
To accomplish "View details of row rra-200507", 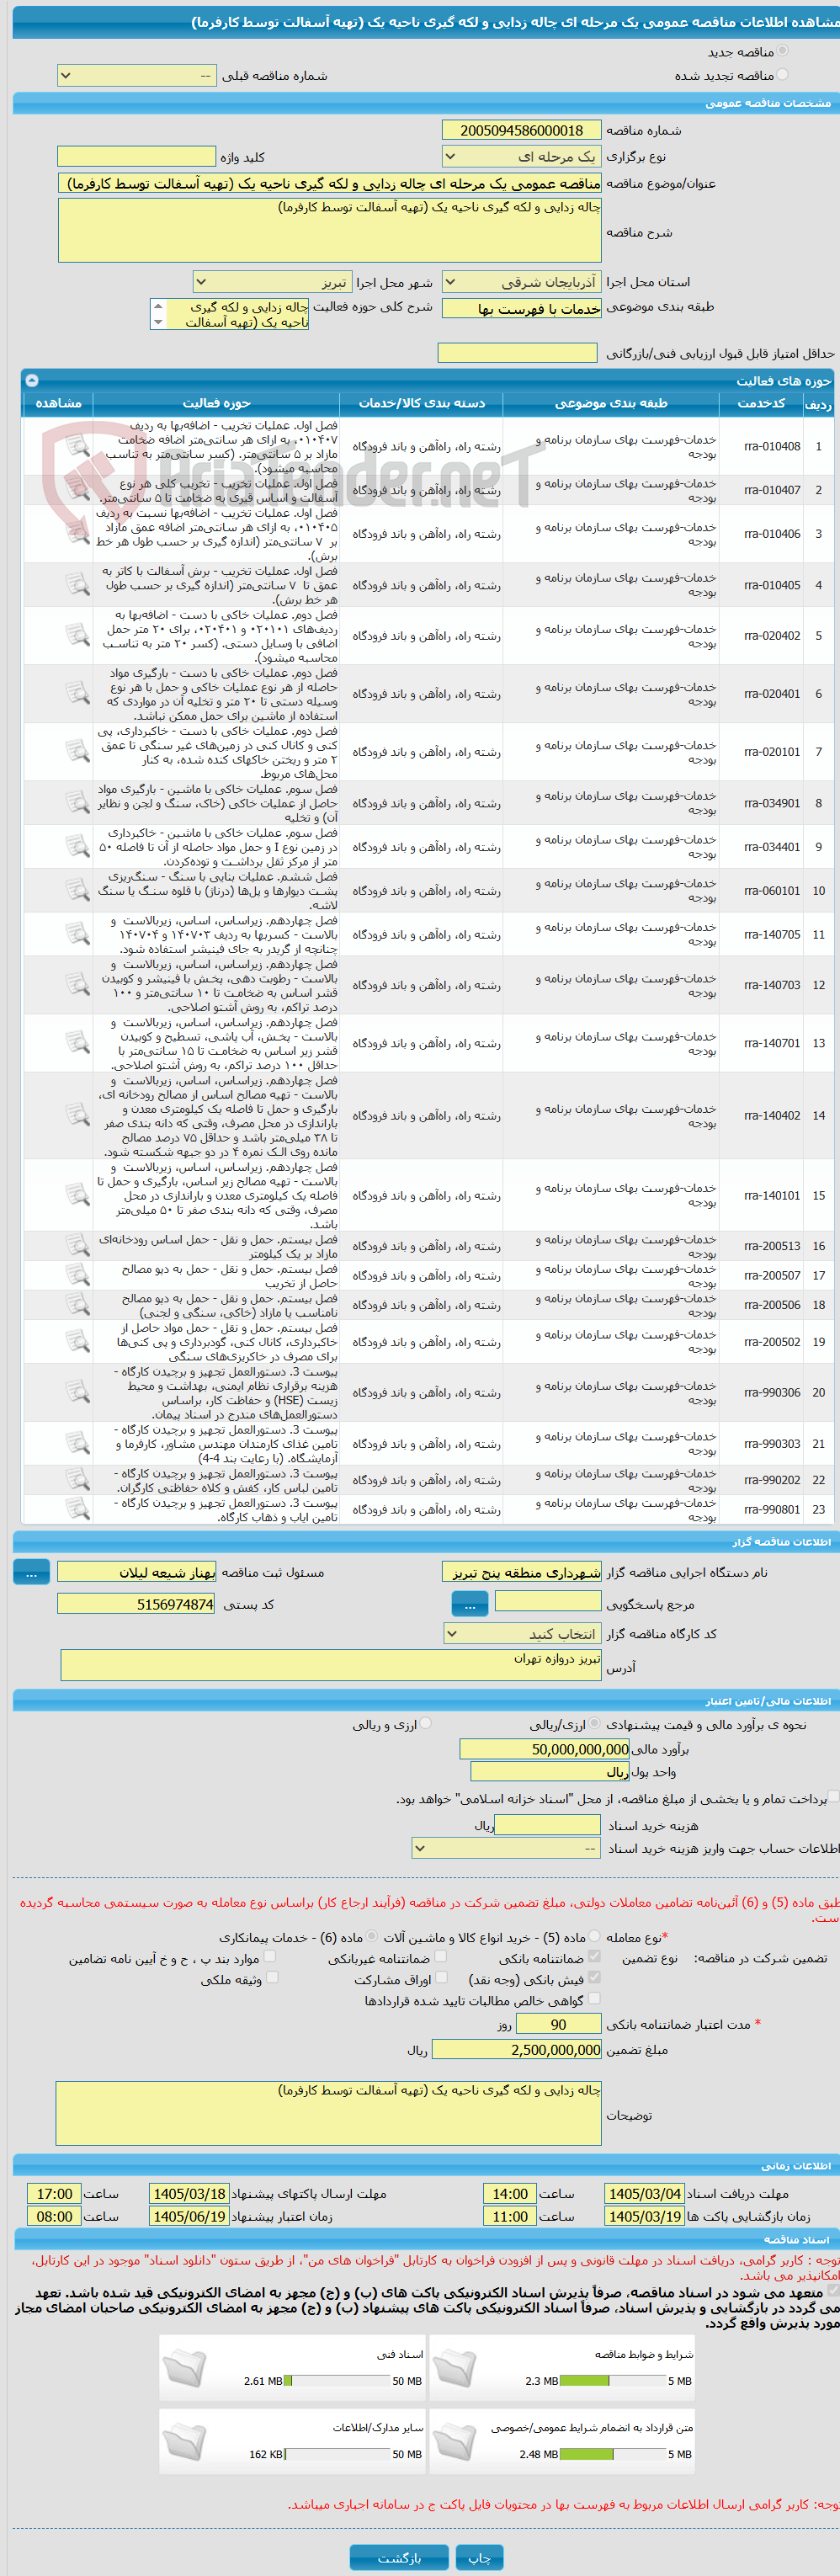I will pos(77,1275).
